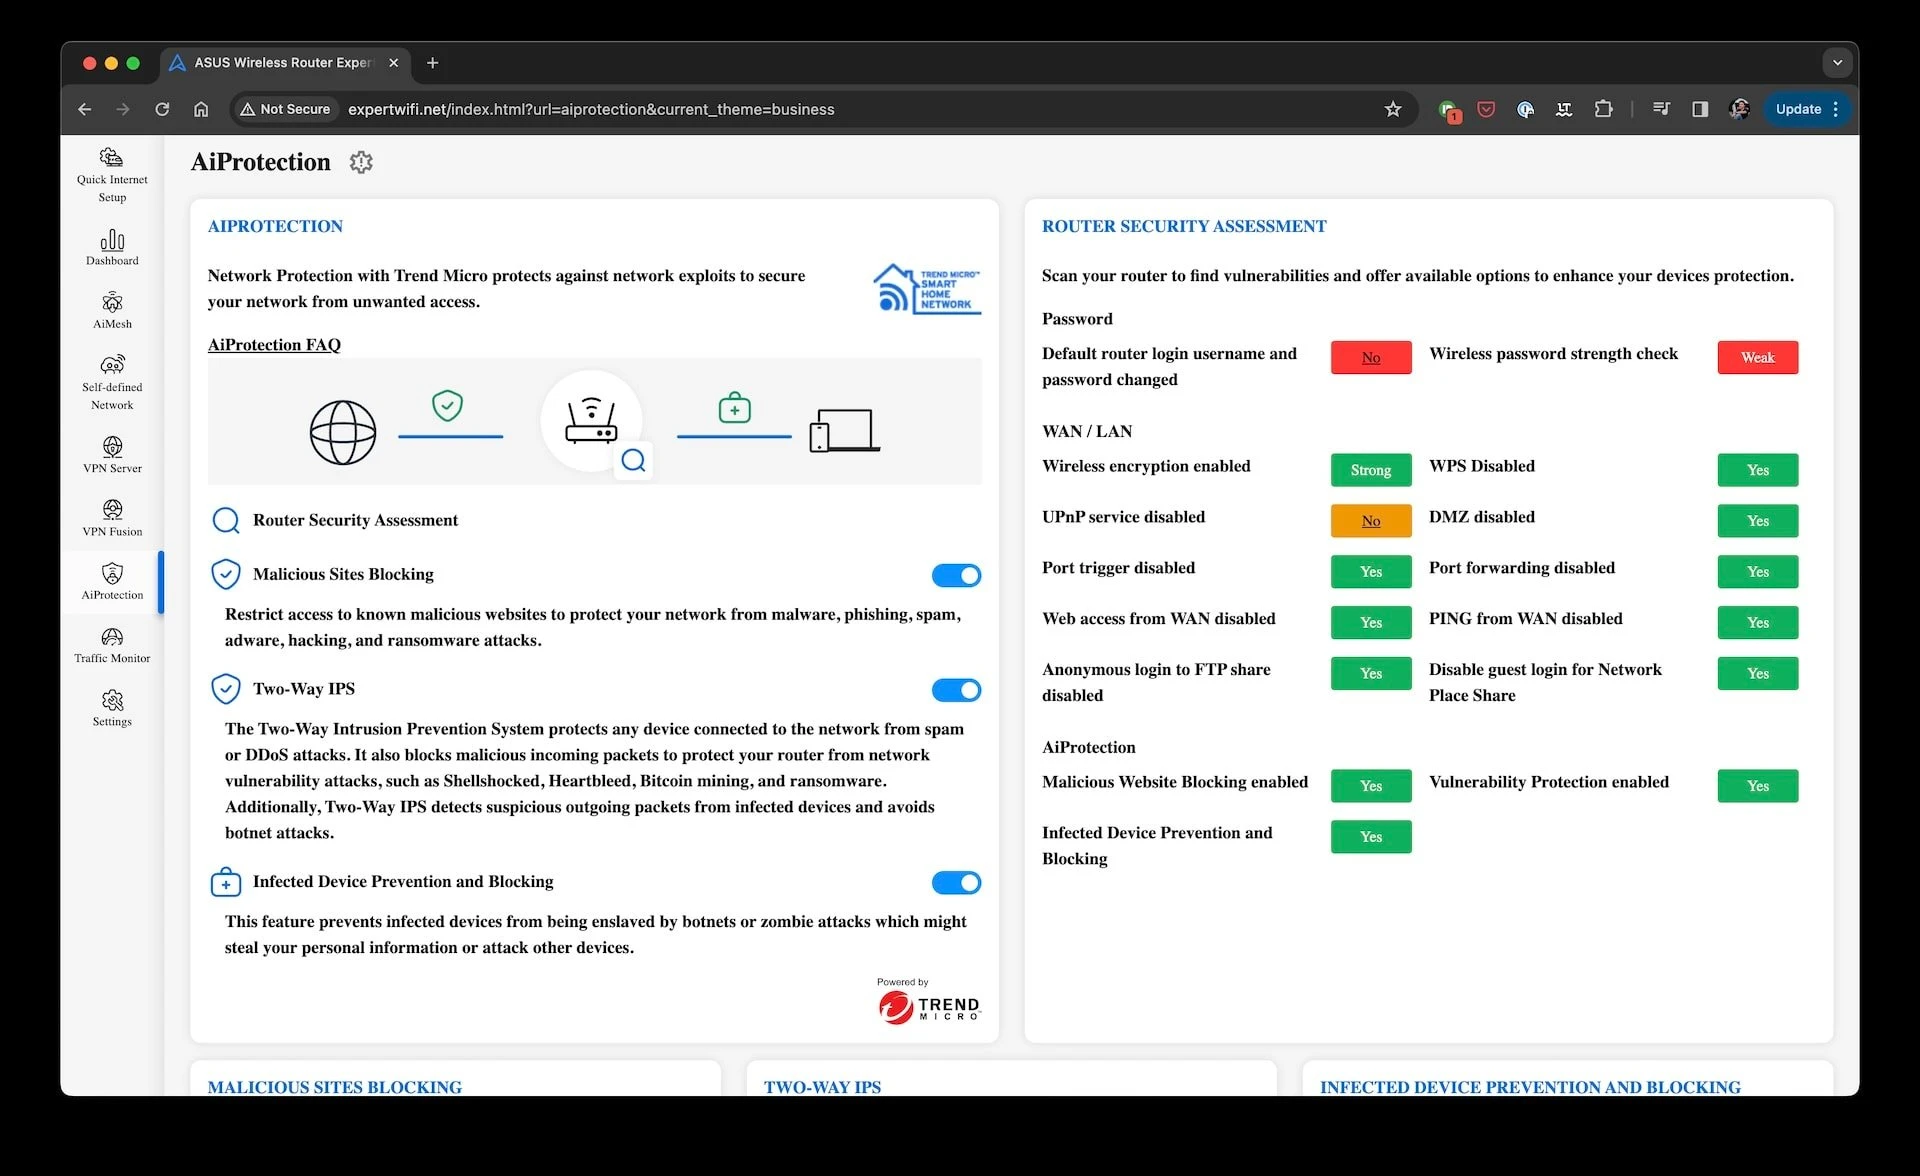The height and width of the screenshot is (1176, 1920).
Task: Open the Dashboard sidebar icon
Action: click(112, 247)
